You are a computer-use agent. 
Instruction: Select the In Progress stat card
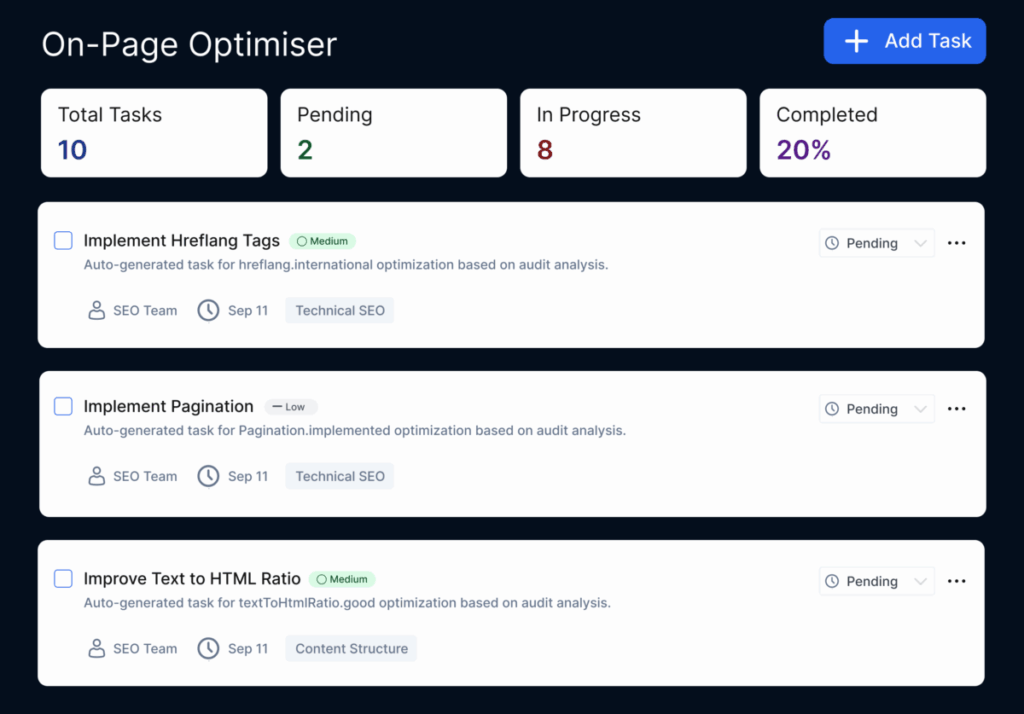click(633, 133)
